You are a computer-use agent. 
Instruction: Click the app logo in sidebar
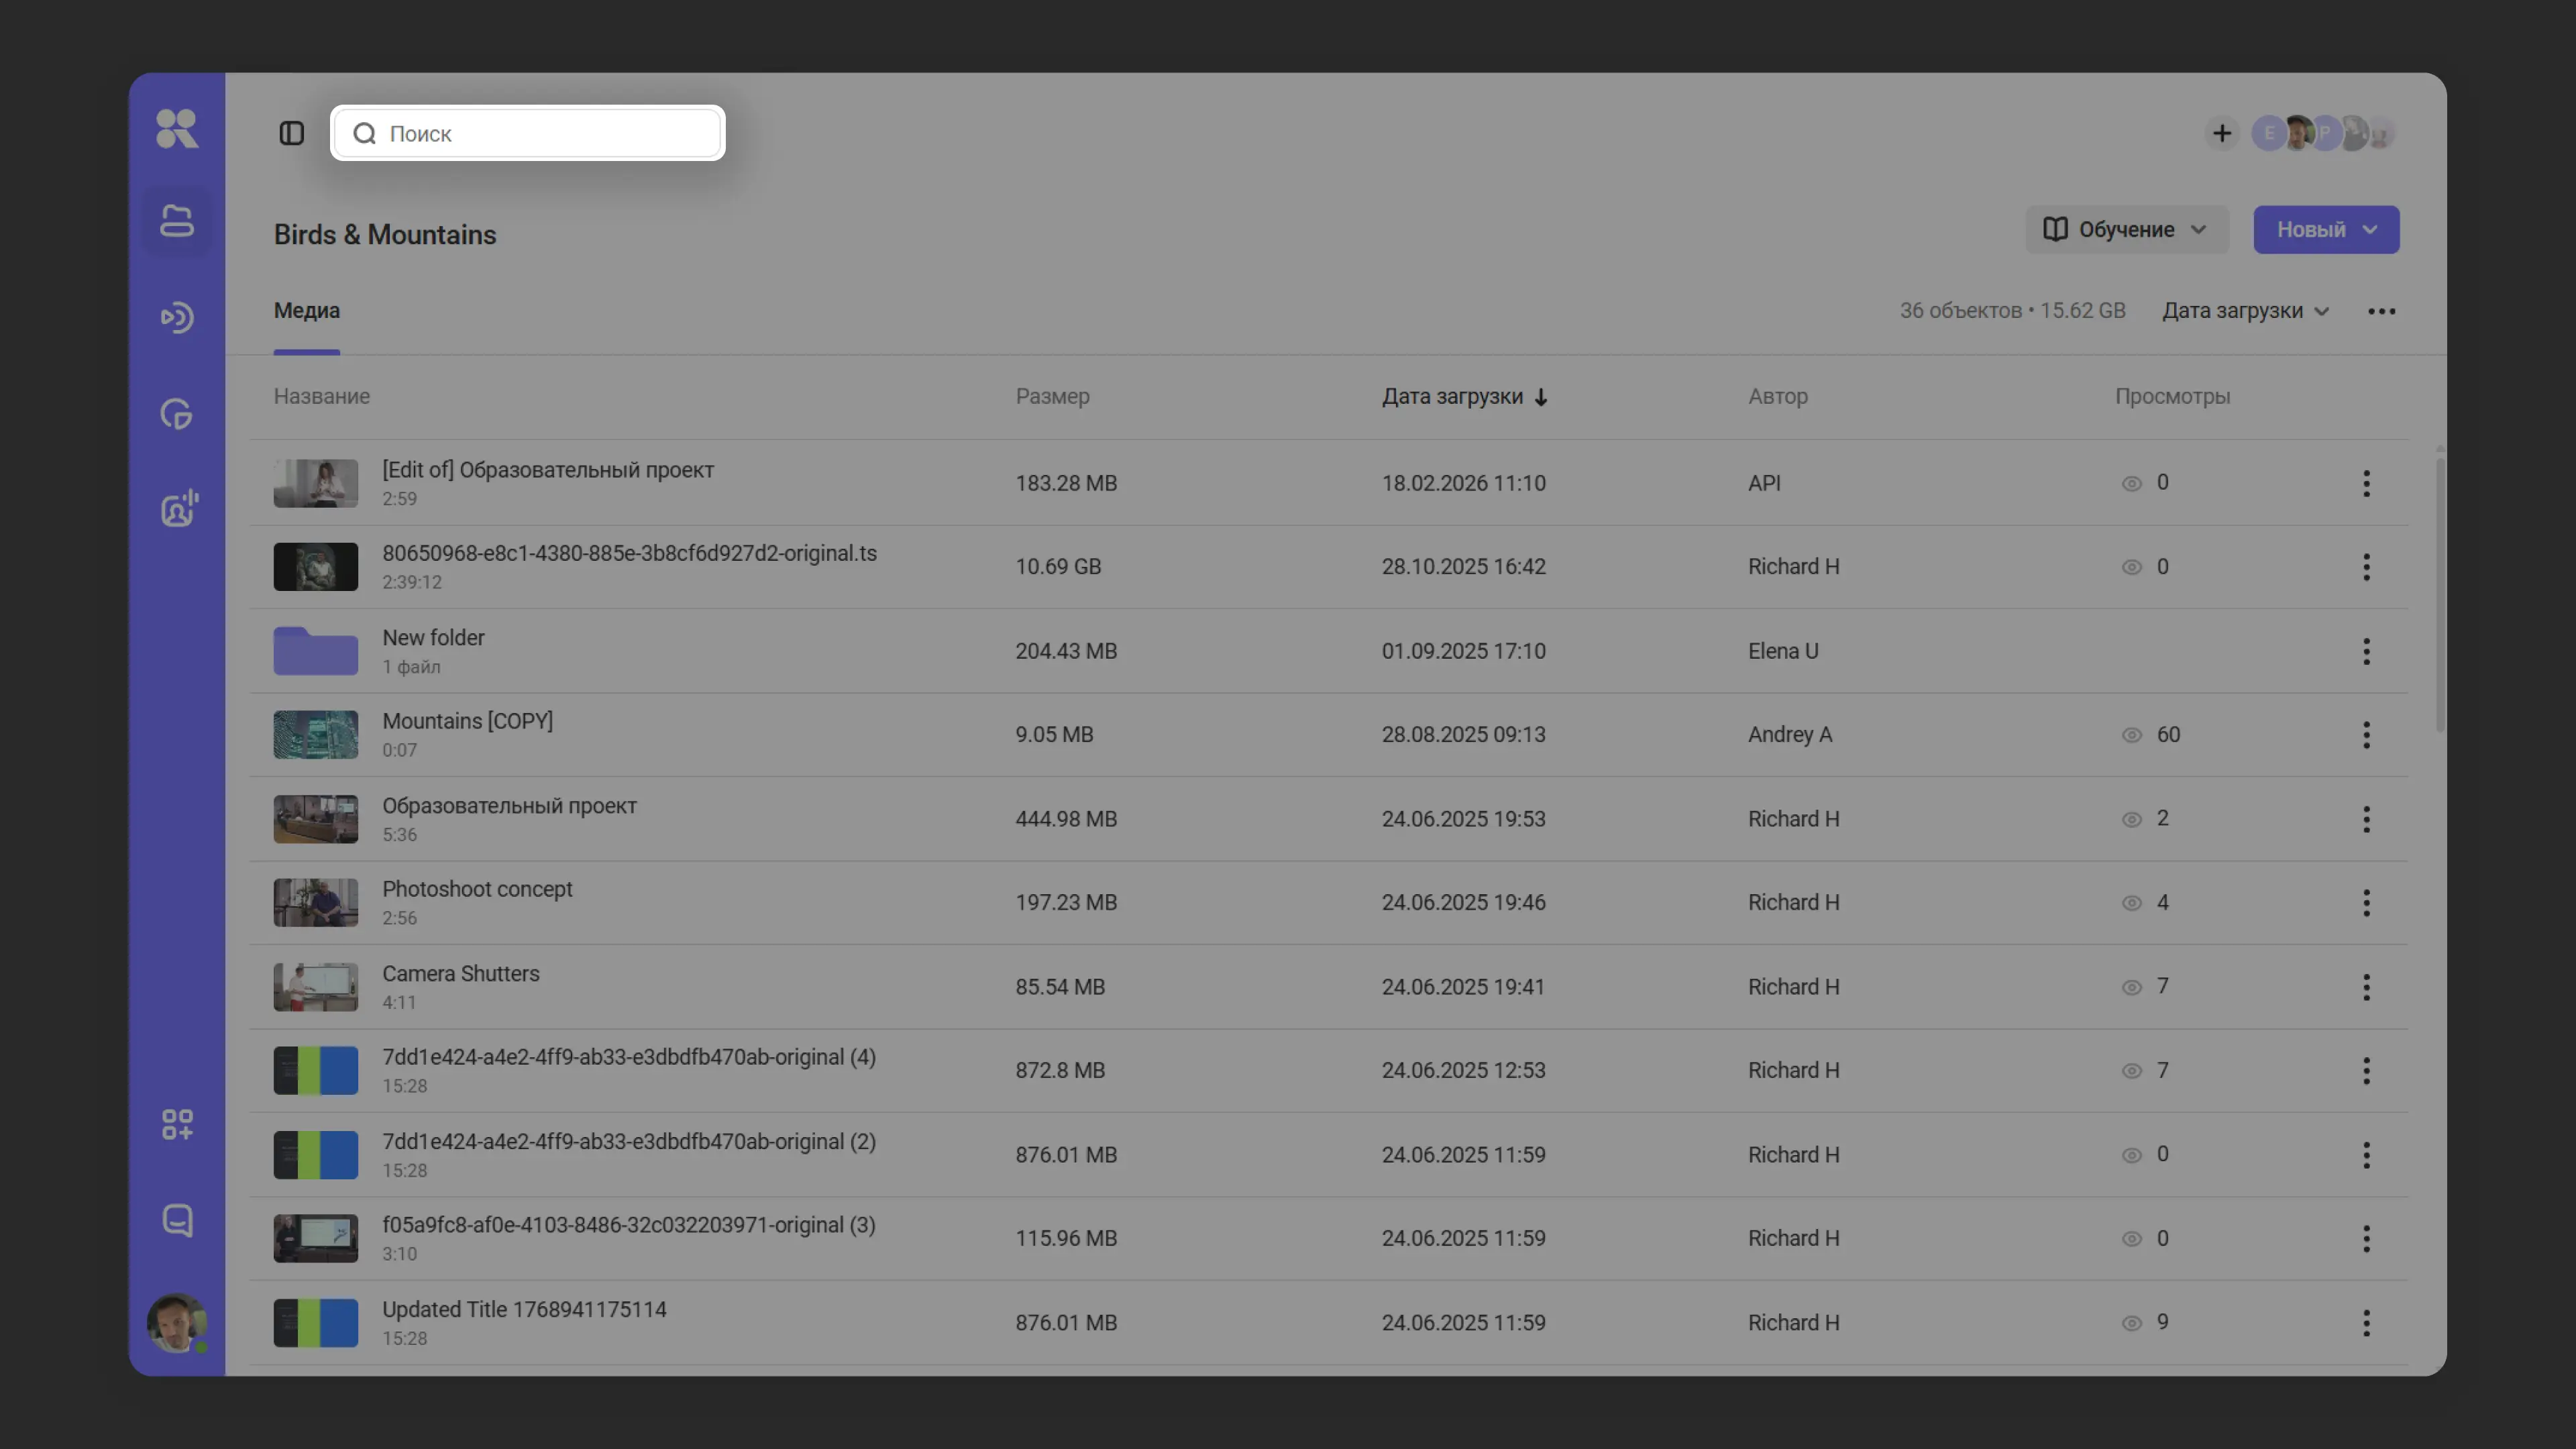[177, 129]
